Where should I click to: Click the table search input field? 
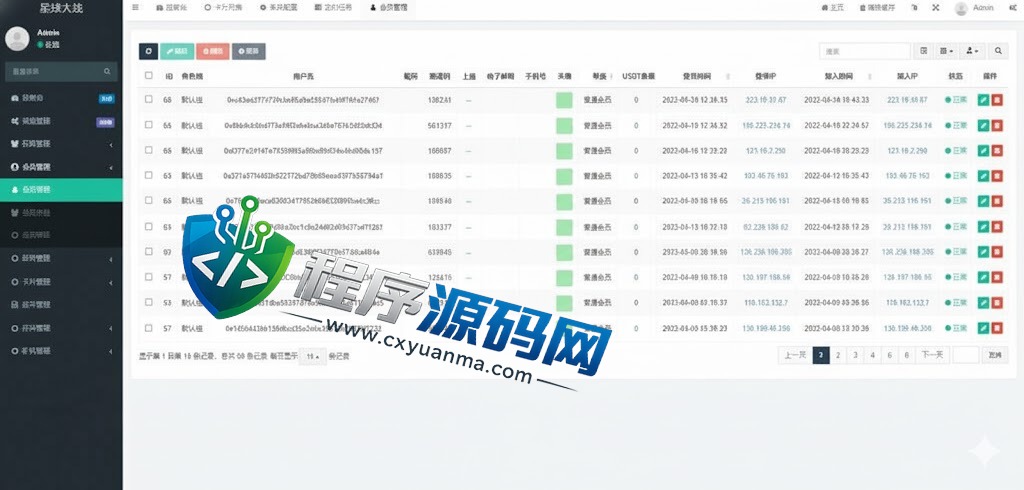tap(865, 51)
